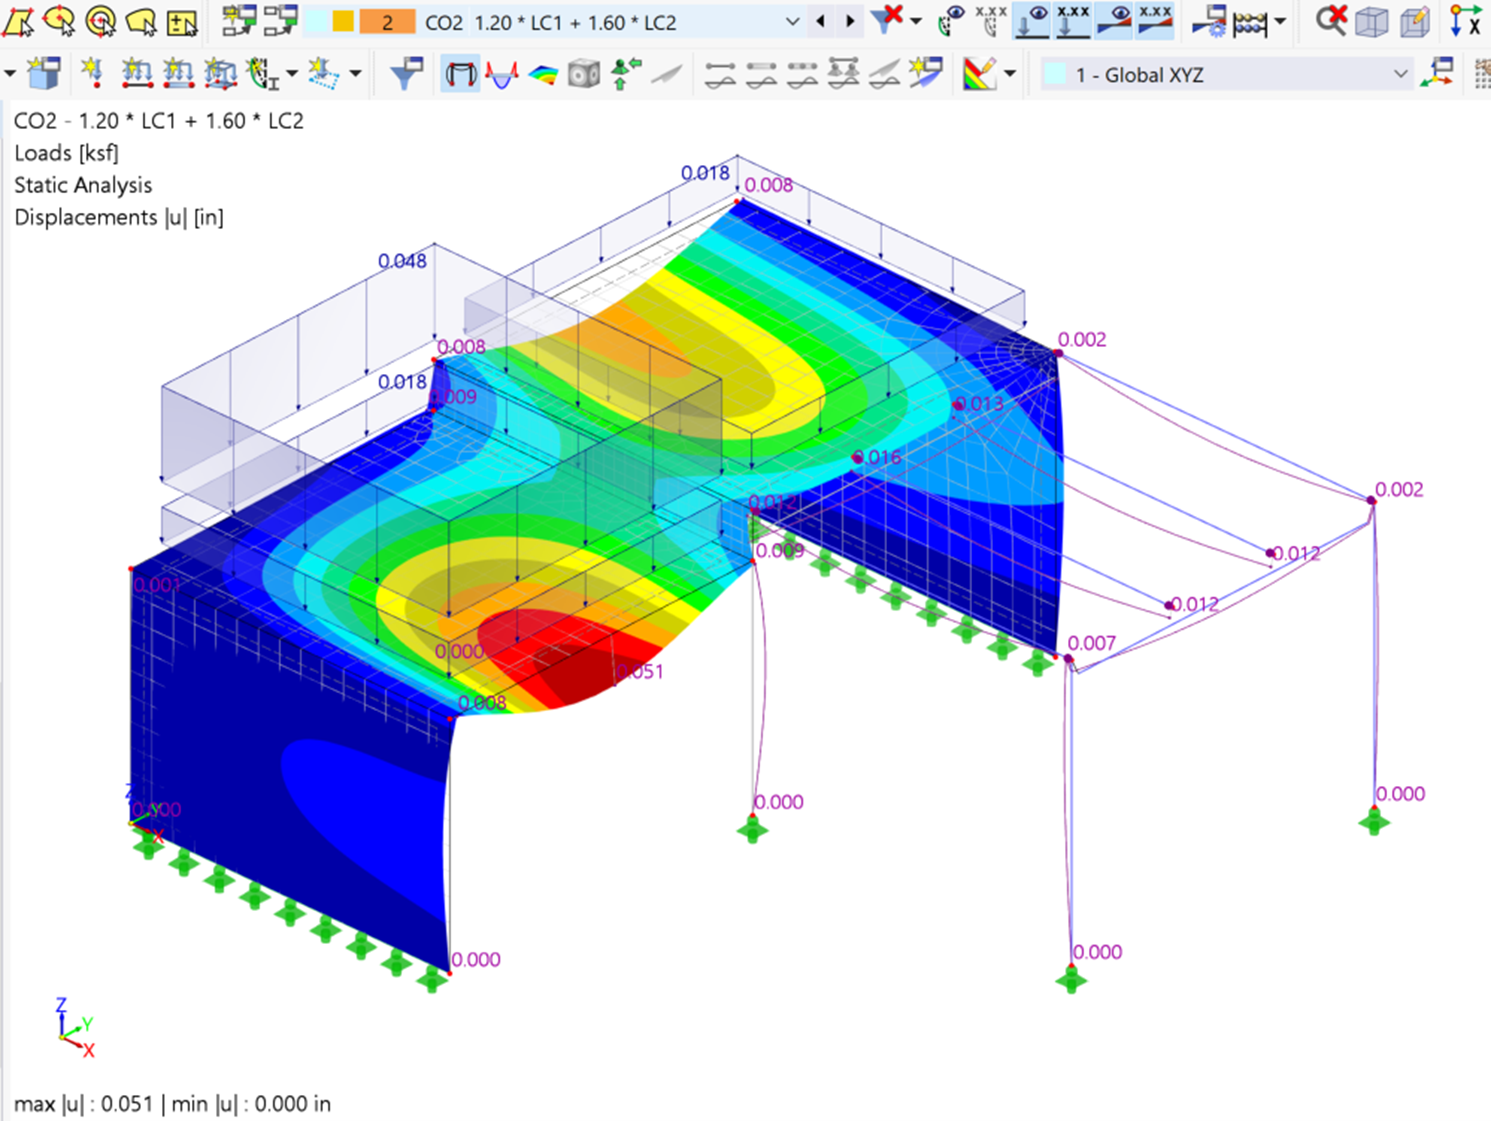Click the rendered solid cube display icon
This screenshot has height=1121, width=1491.
[583, 73]
